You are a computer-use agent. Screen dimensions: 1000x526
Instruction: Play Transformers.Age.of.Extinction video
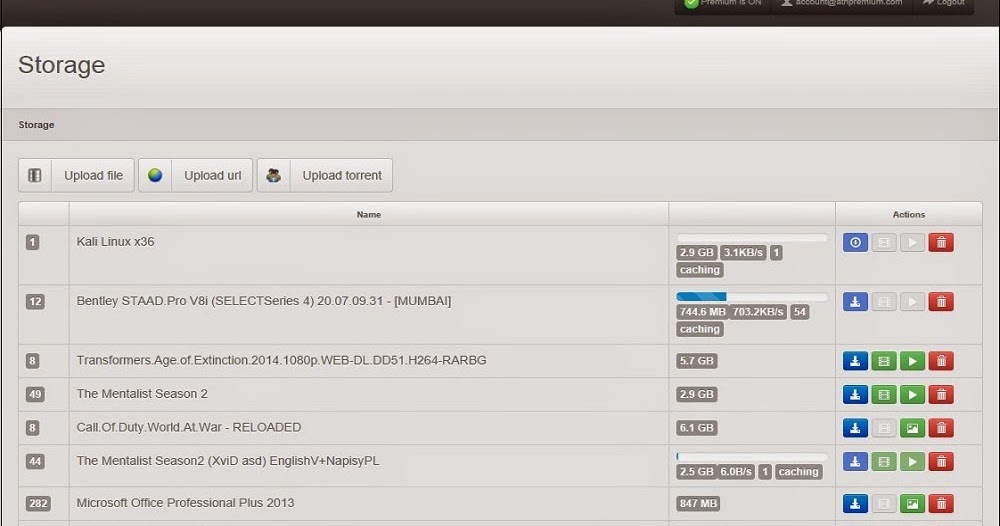[x=913, y=361]
